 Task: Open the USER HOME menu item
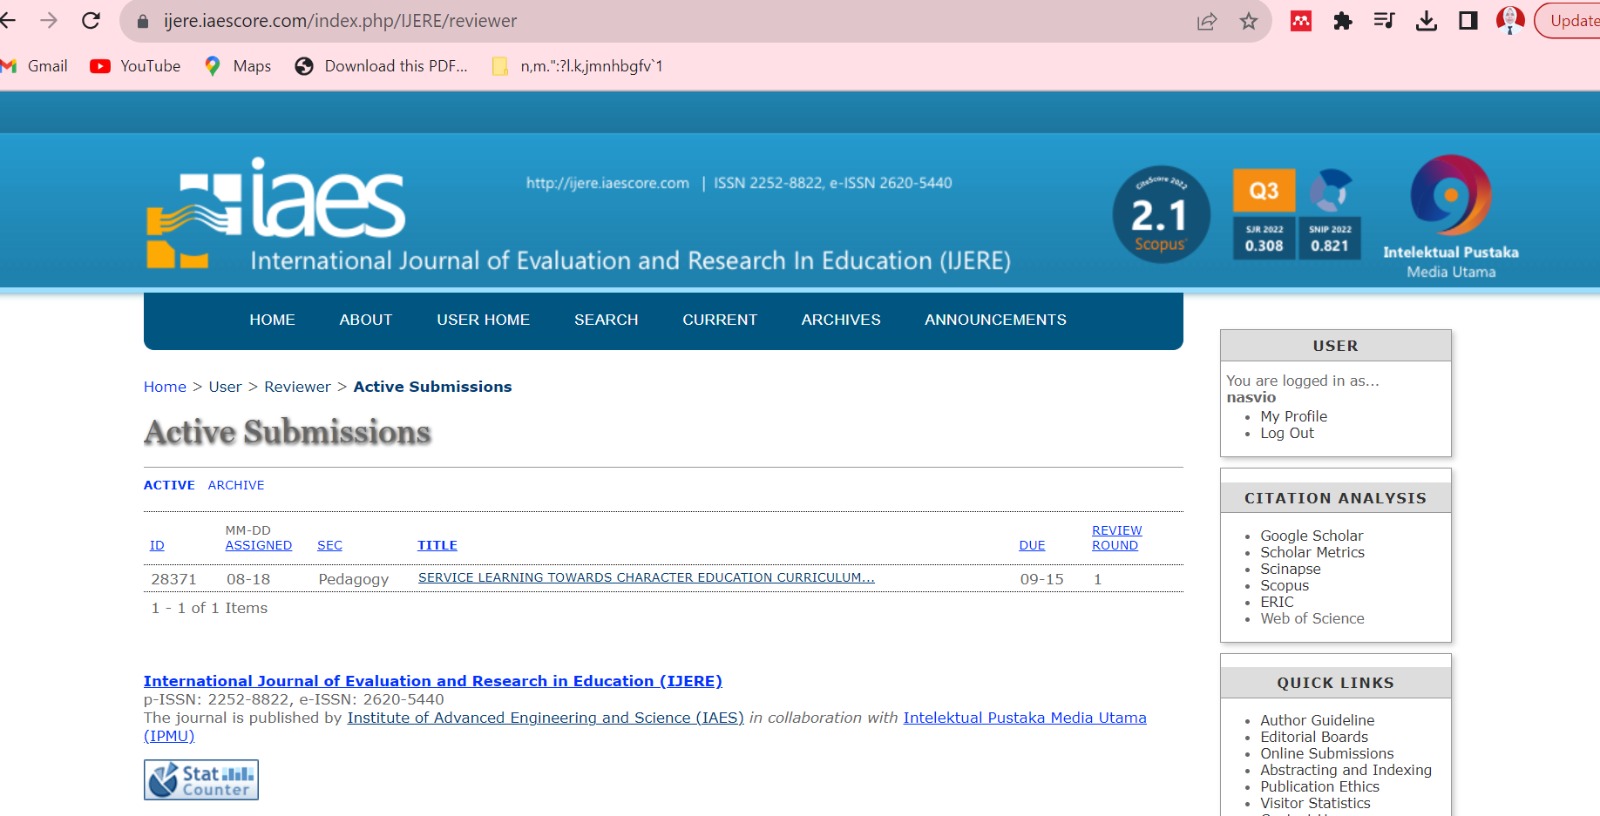pos(483,320)
